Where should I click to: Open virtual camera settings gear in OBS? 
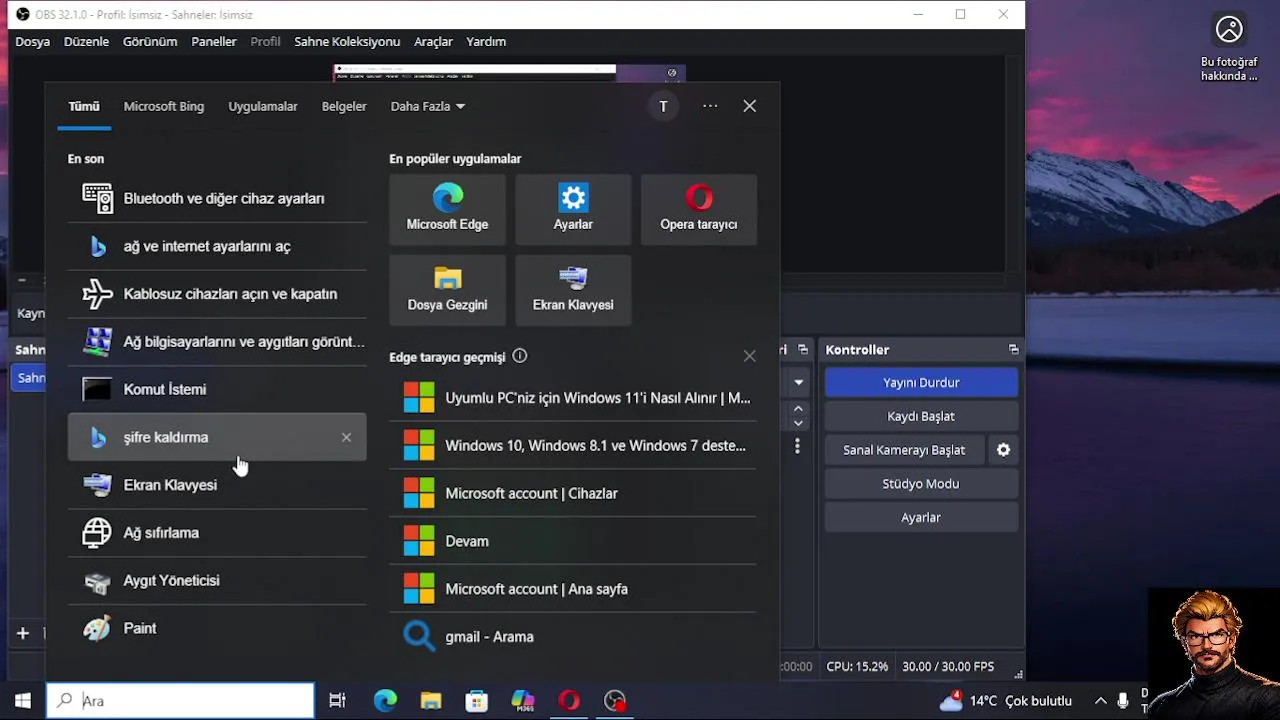point(1003,450)
